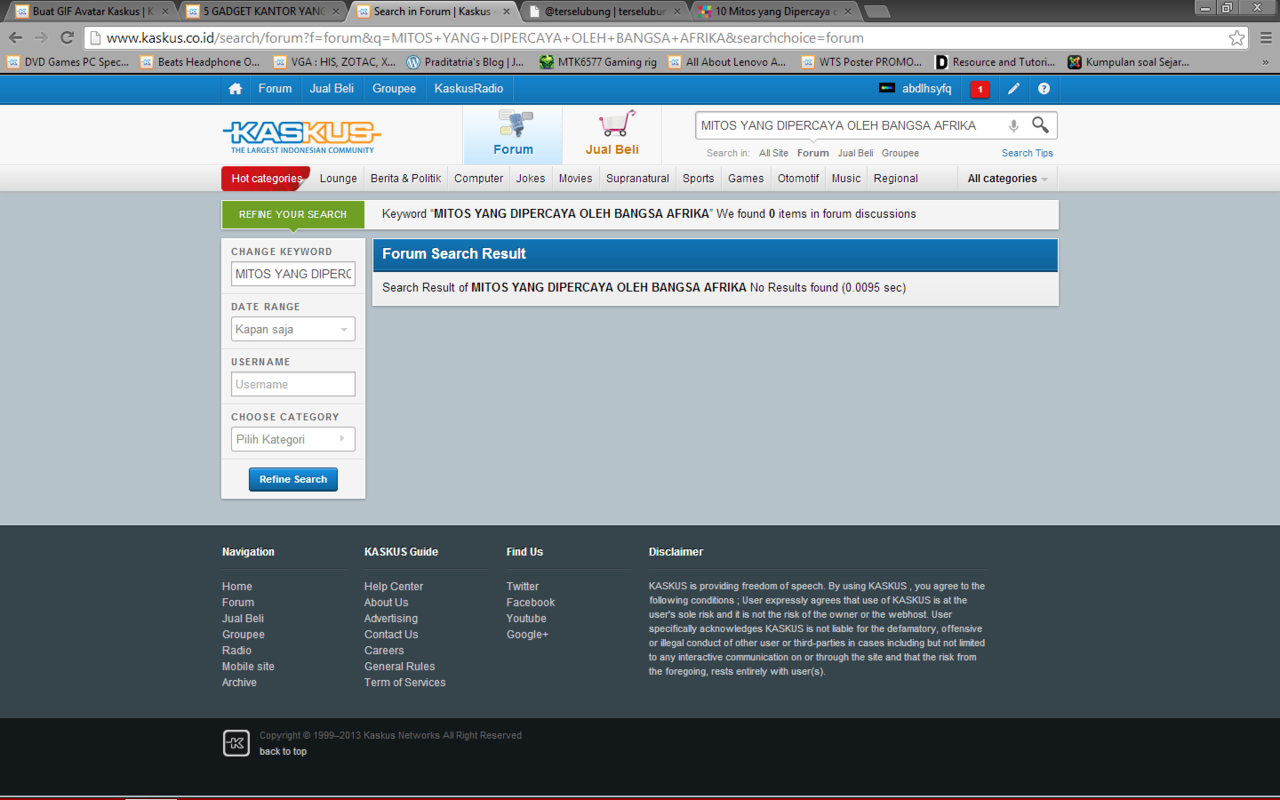The image size is (1280, 800).
Task: Click the KASKUS logo
Action: 301,136
